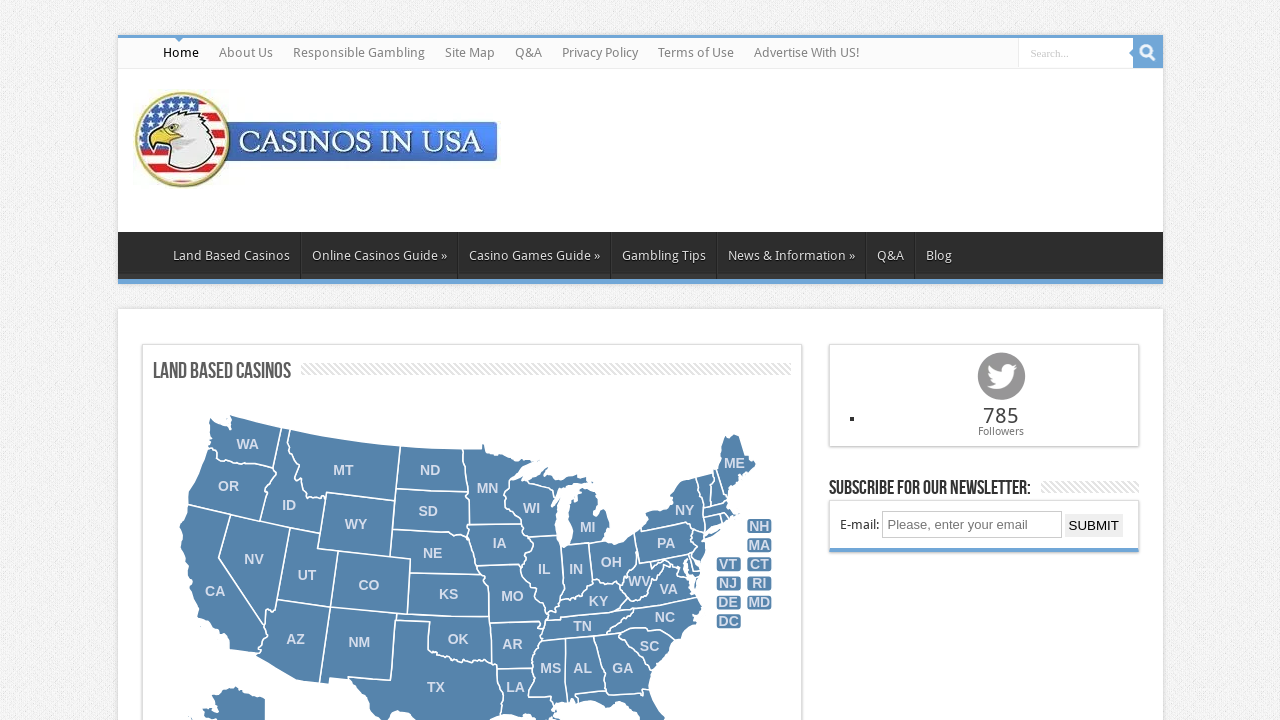Expand Casino Games Guide menu
This screenshot has height=720, width=1280.
pos(534,256)
